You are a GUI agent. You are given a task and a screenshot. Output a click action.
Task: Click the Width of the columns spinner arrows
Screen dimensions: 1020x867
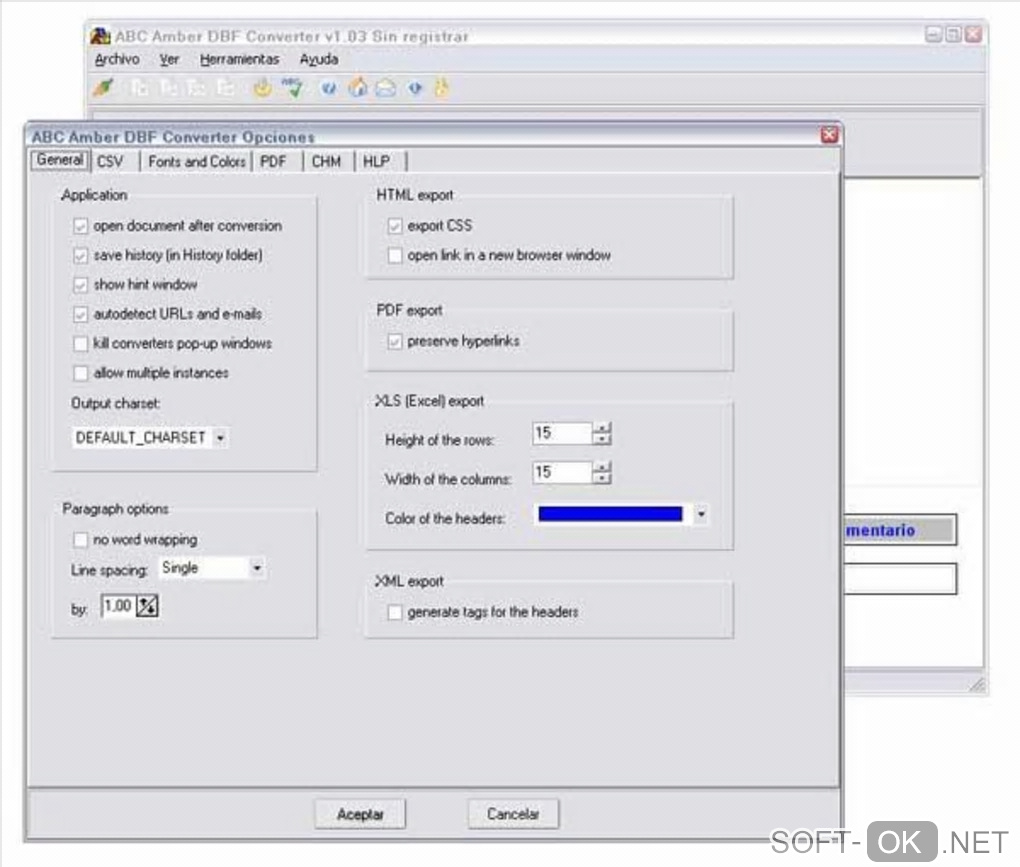pos(602,473)
